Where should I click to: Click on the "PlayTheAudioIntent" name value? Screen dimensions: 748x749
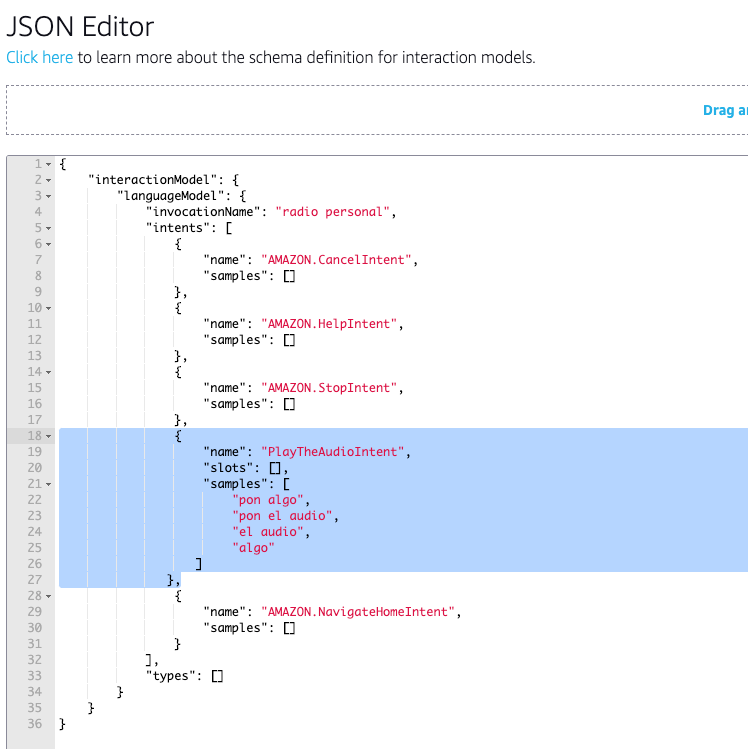[334, 452]
